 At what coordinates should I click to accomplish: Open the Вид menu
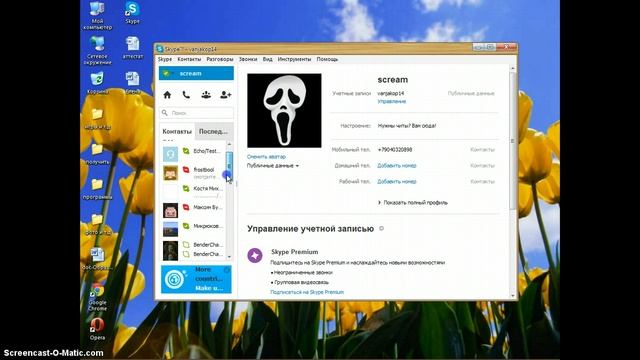(x=267, y=59)
